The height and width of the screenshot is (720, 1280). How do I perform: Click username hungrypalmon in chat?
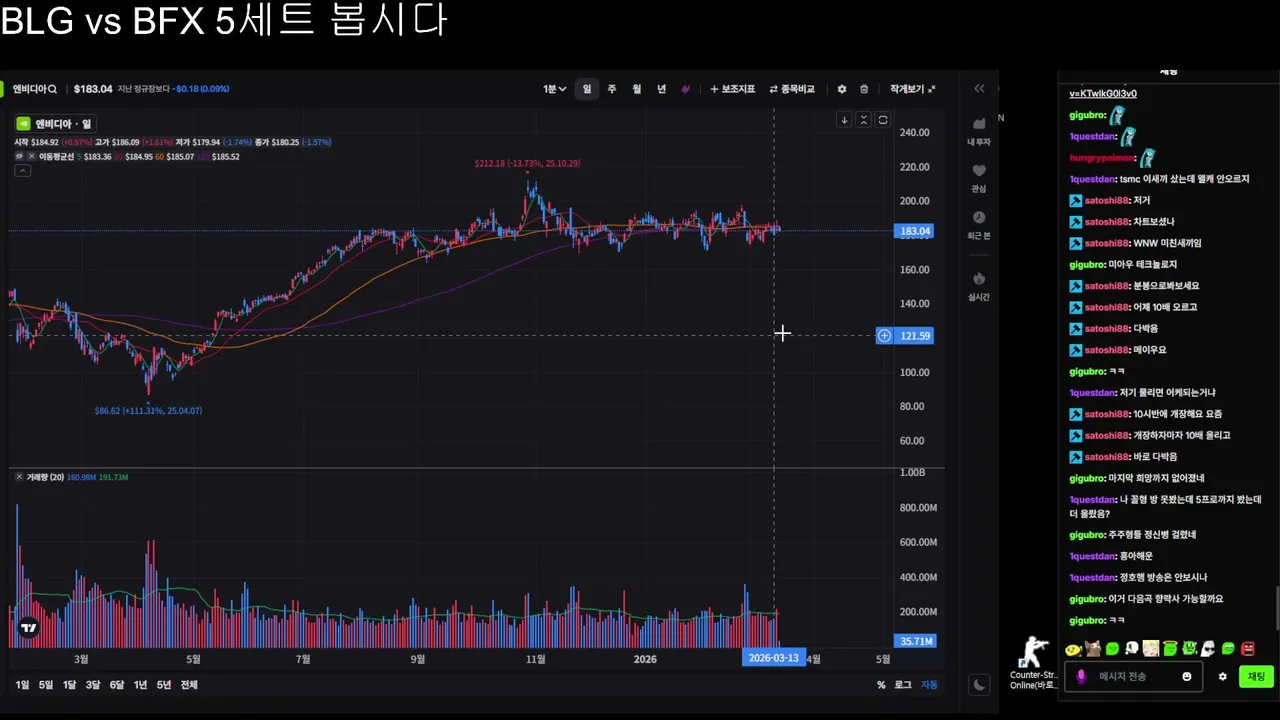pos(1102,158)
